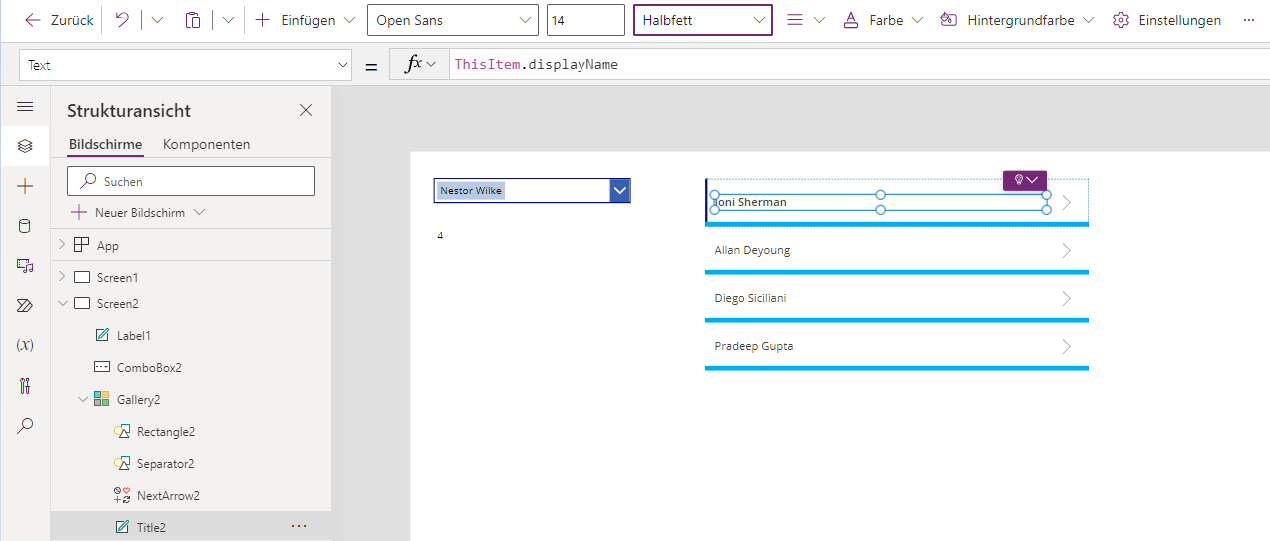Click the paste clipboard icon
The image size is (1270, 541).
193,20
